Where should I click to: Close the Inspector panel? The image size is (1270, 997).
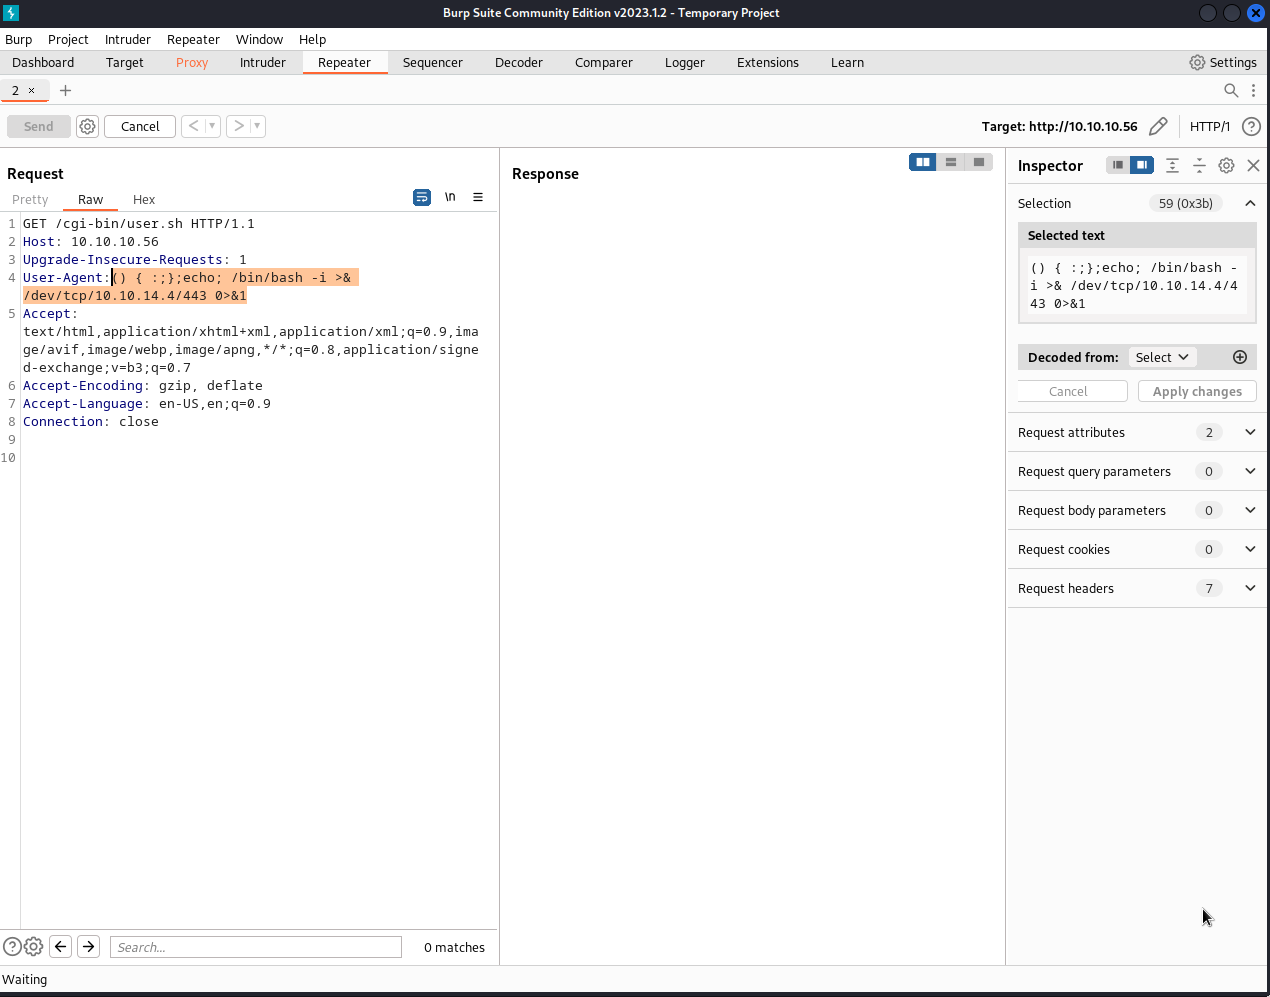coord(1253,165)
